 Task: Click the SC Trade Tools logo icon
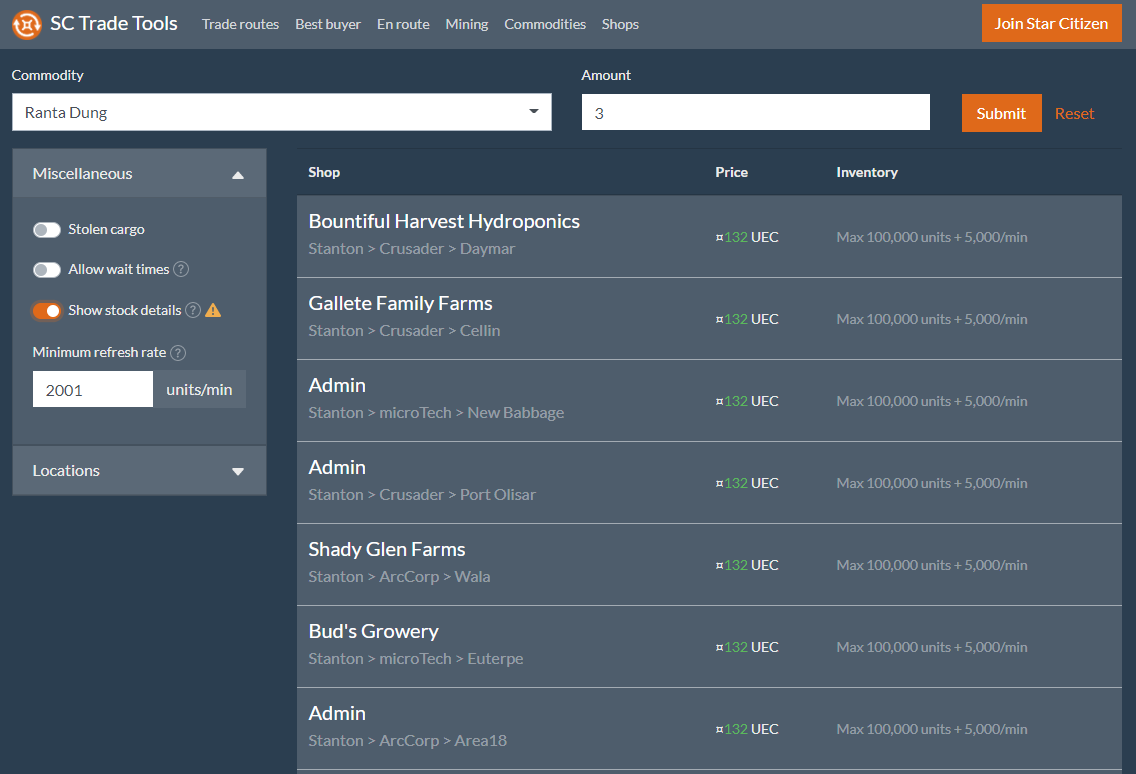click(x=27, y=25)
